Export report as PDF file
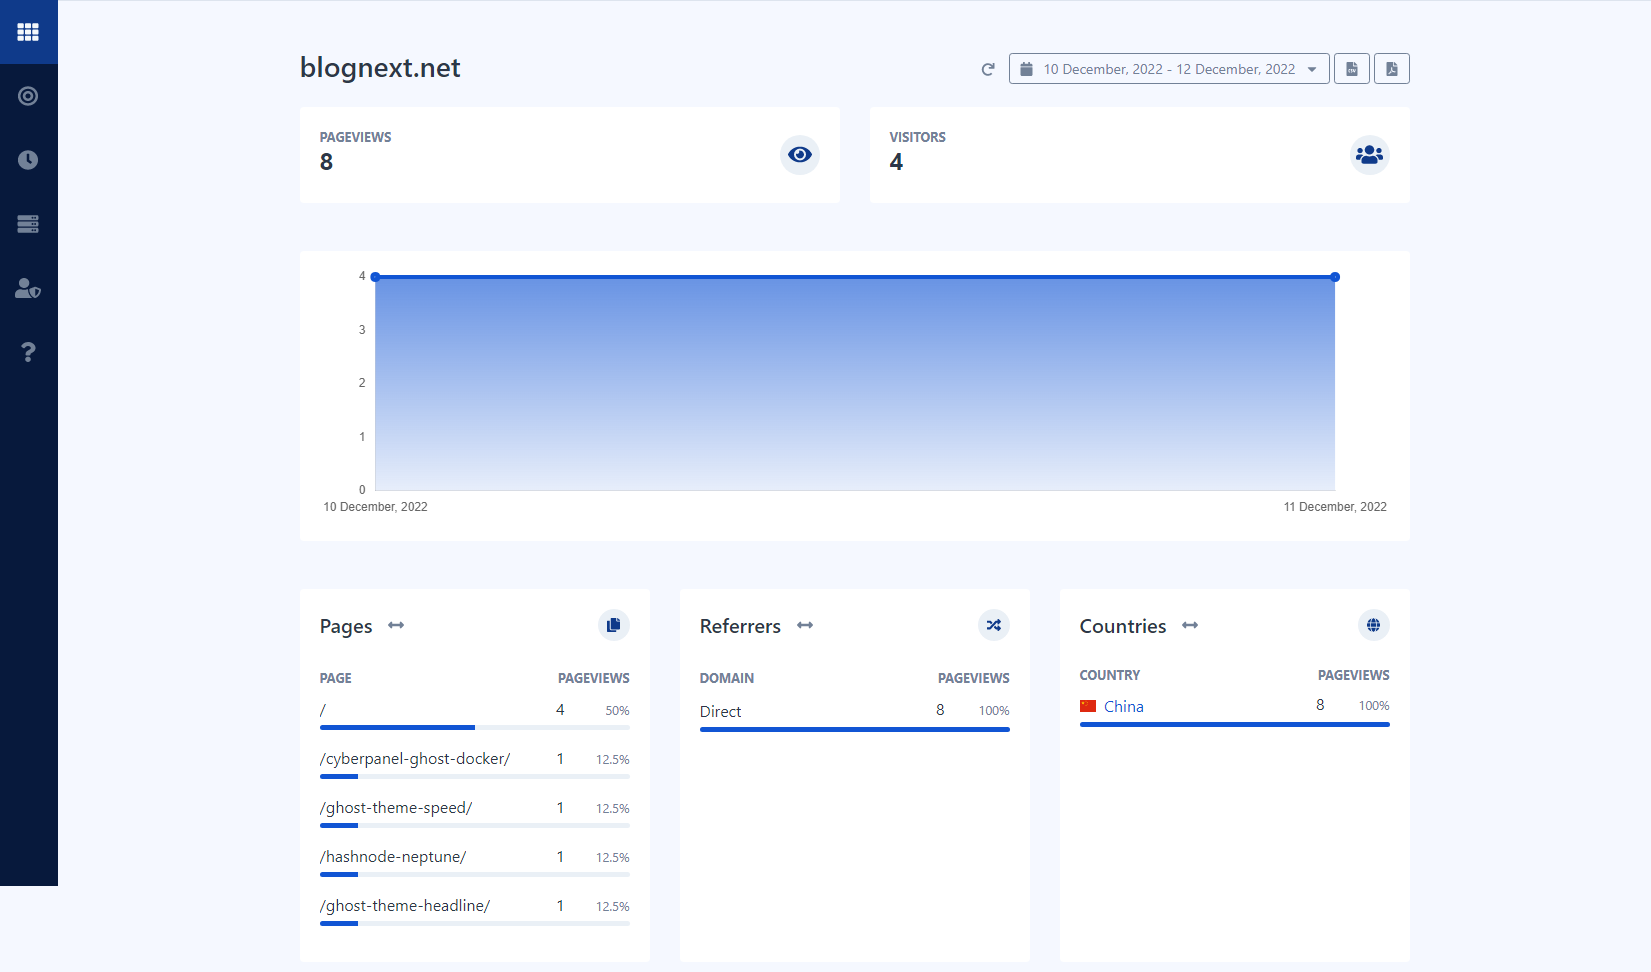1651x972 pixels. tap(1391, 69)
